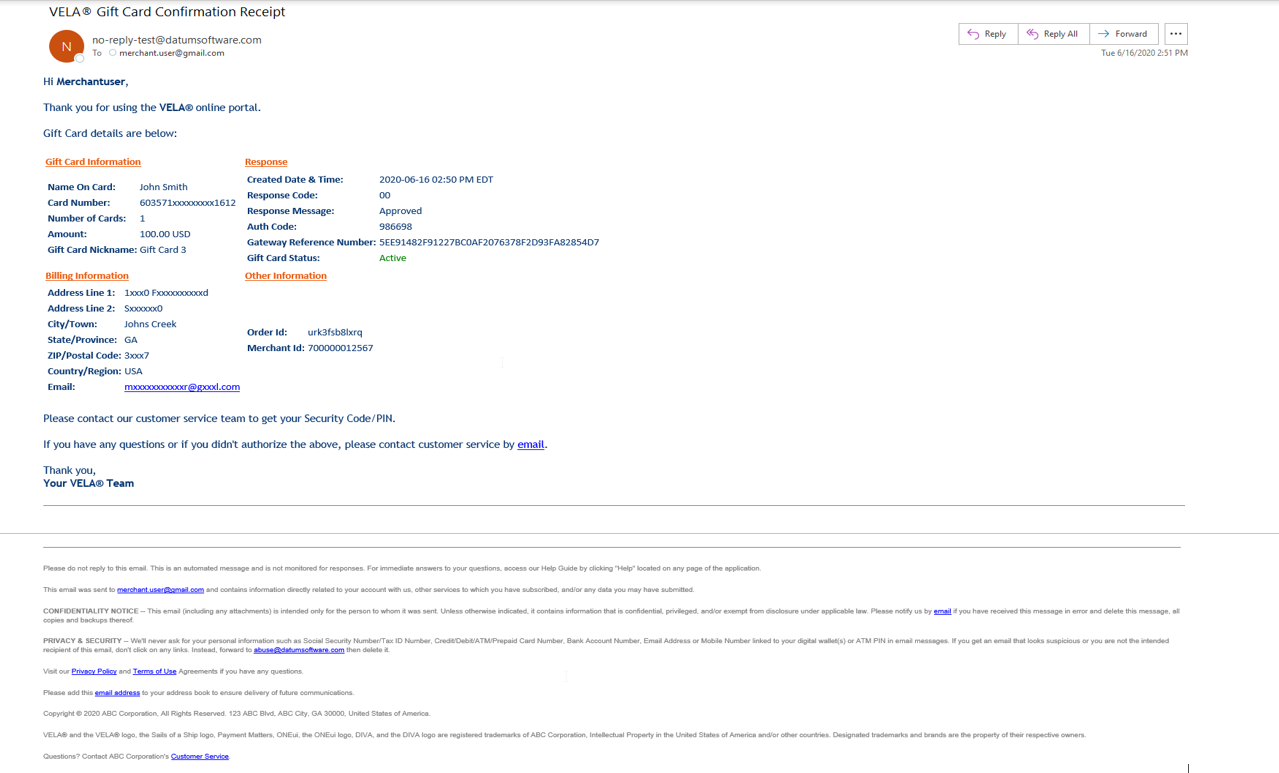Screen dimensions: 1279x773
Task: Click merchant.user@gmail.com link in the footer
Action: (x=160, y=590)
